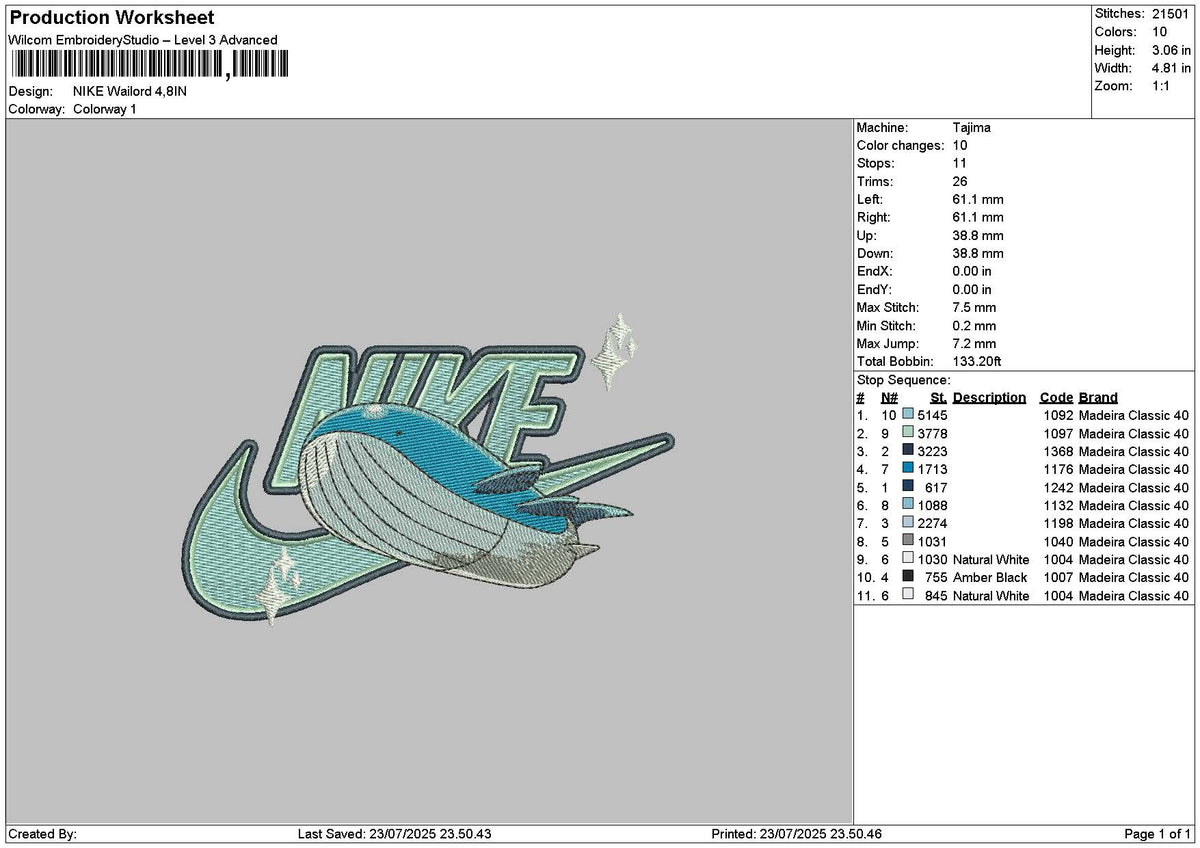Click thread code 1007

coord(1059,578)
